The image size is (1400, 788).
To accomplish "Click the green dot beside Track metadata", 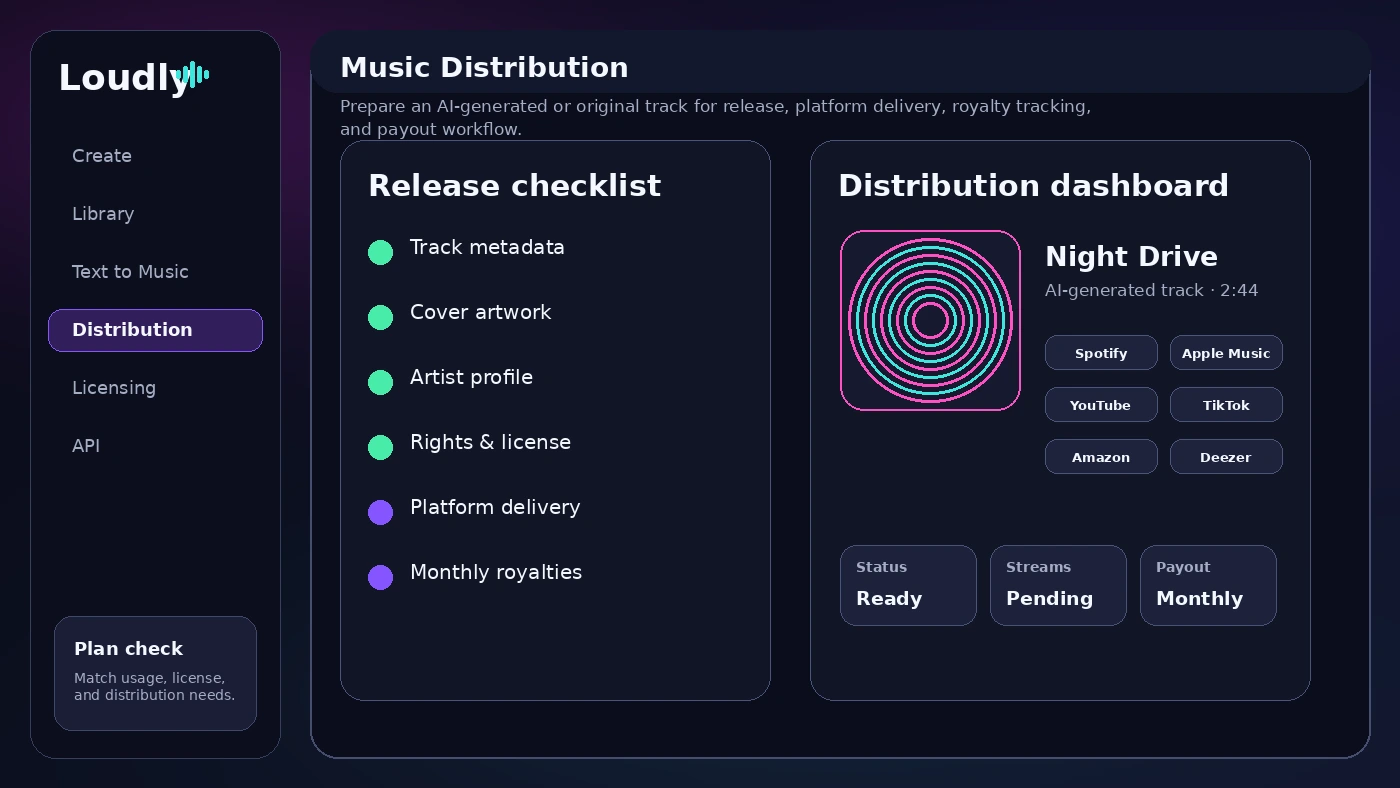I will pos(380,252).
